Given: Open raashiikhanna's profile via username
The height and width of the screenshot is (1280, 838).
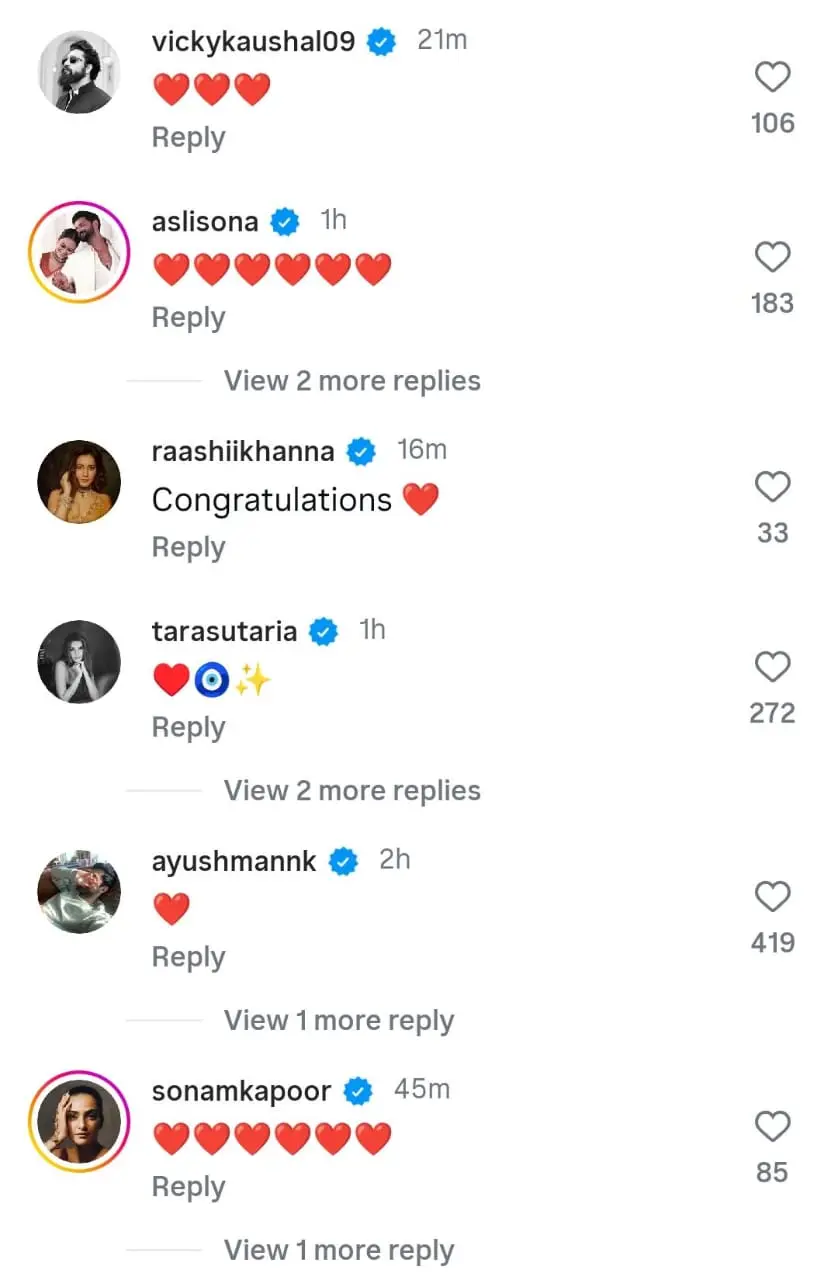Looking at the screenshot, I should coord(242,451).
